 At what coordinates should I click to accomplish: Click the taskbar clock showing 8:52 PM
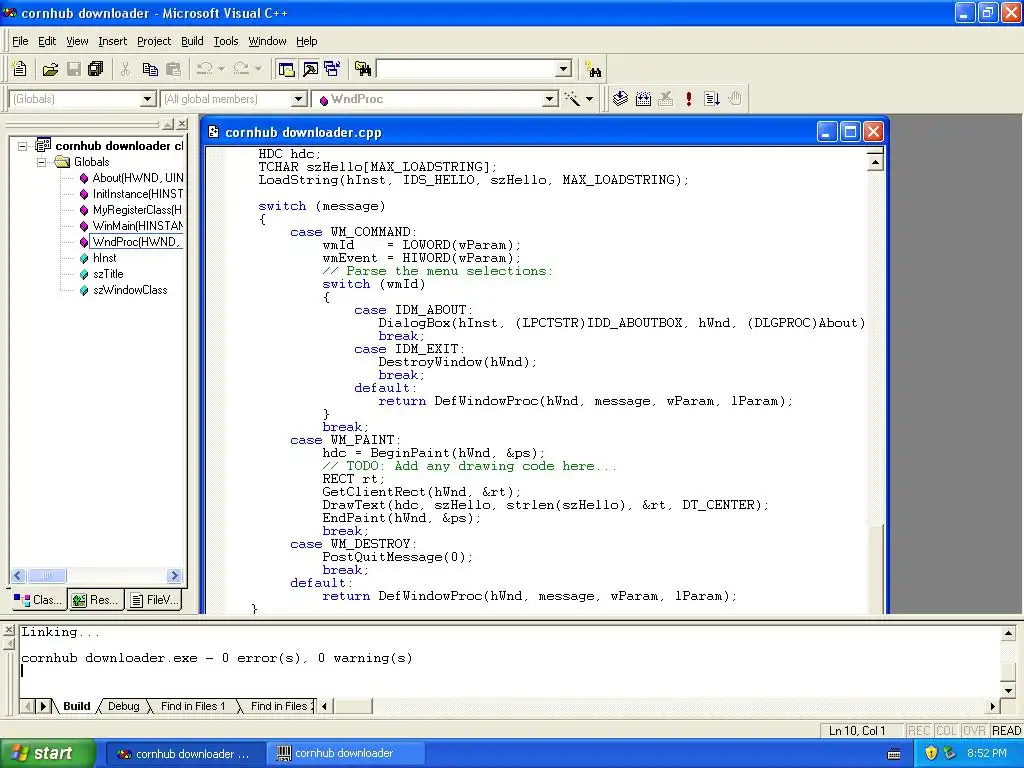point(986,753)
